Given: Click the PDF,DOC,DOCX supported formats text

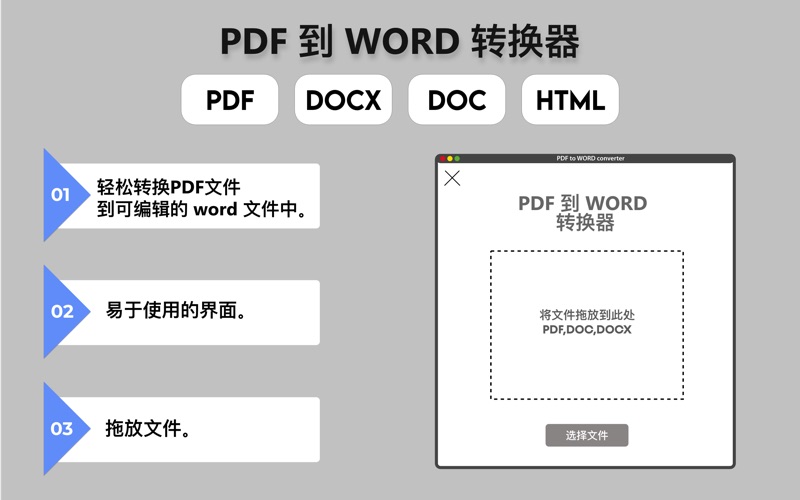Looking at the screenshot, I should click(x=586, y=329).
